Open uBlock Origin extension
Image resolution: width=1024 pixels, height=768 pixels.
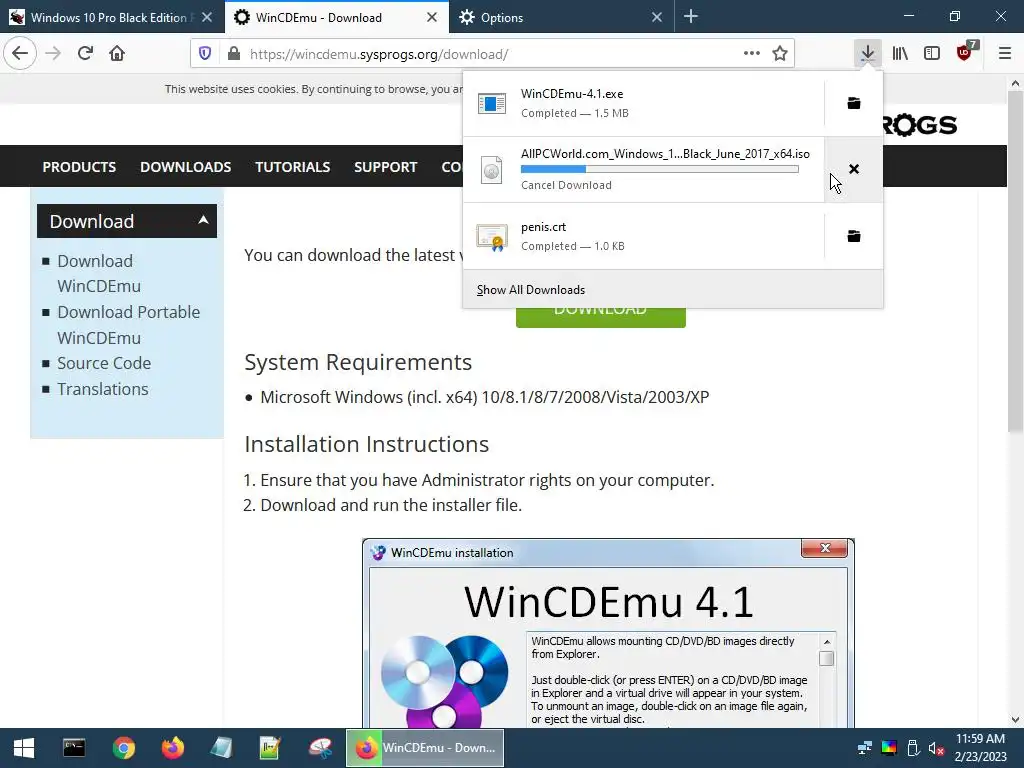(x=965, y=54)
